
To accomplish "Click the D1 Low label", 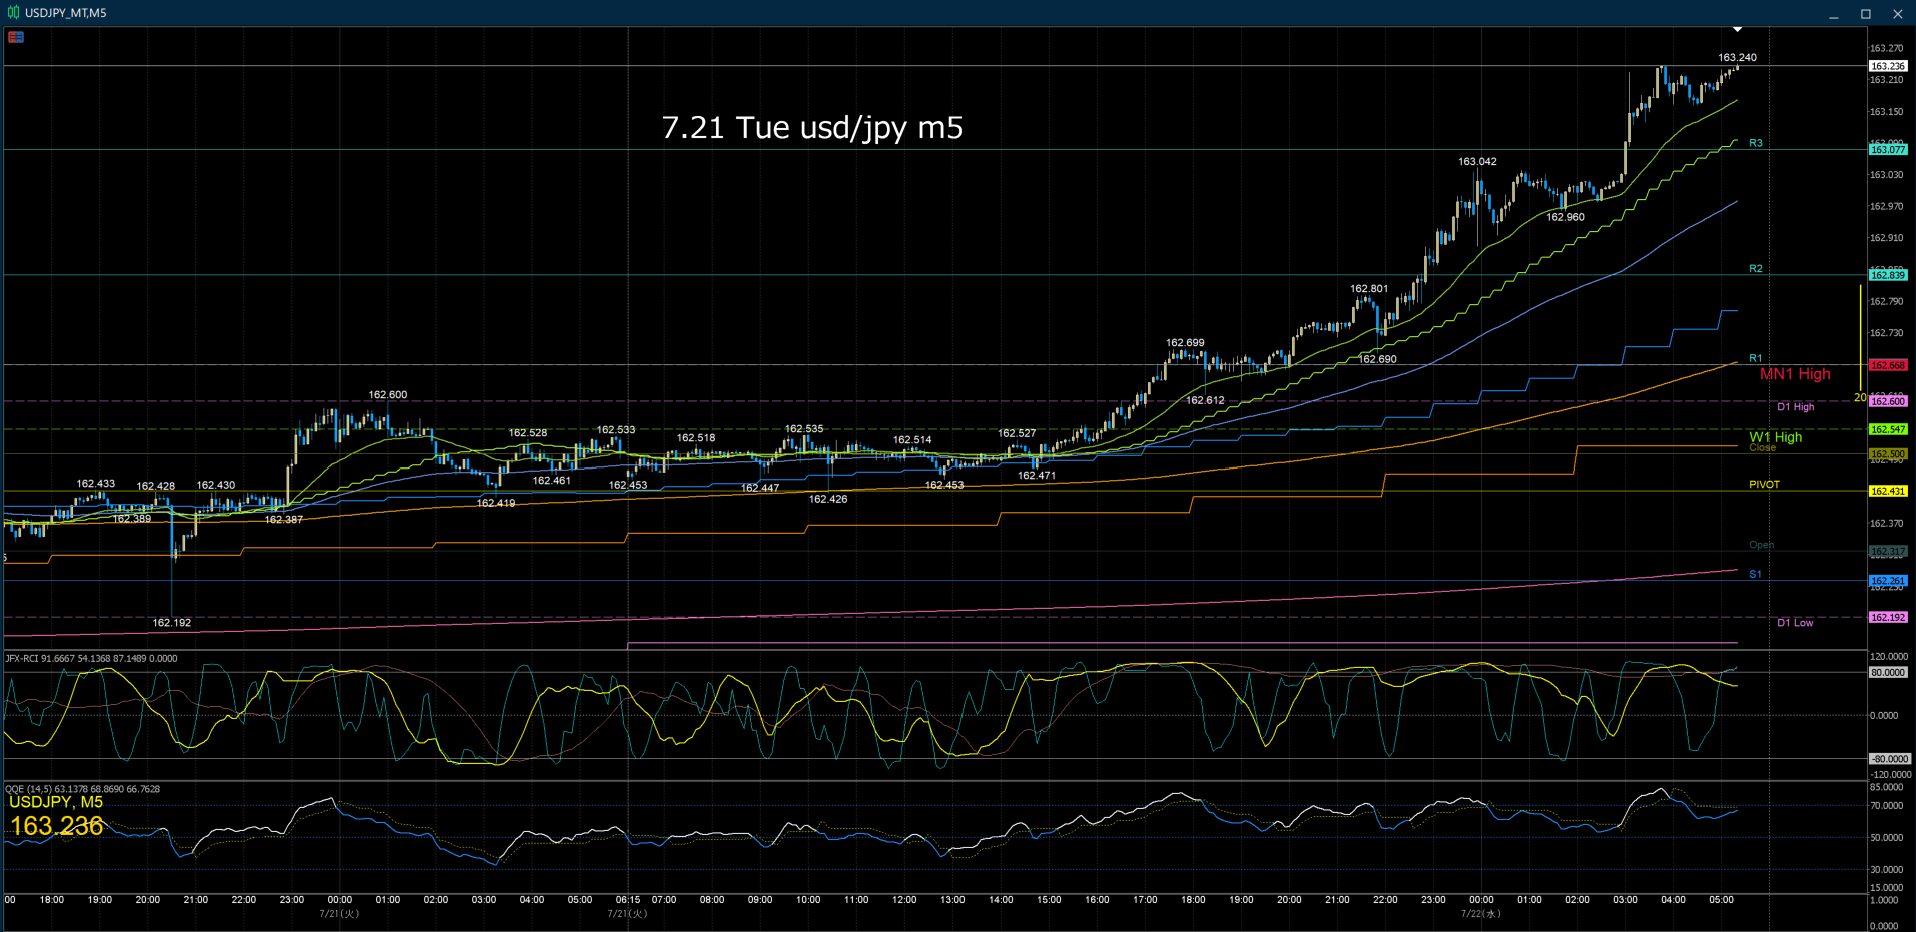I will [1795, 623].
